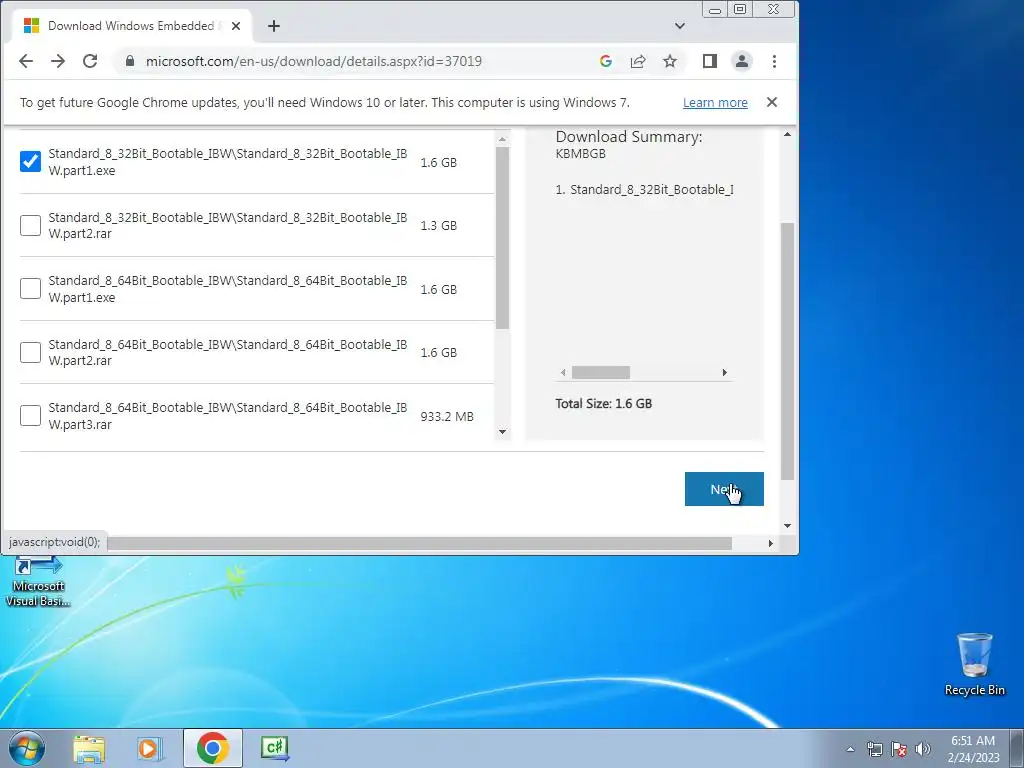1024x768 pixels.
Task: Click the file list scroll-up arrow
Action: point(502,139)
